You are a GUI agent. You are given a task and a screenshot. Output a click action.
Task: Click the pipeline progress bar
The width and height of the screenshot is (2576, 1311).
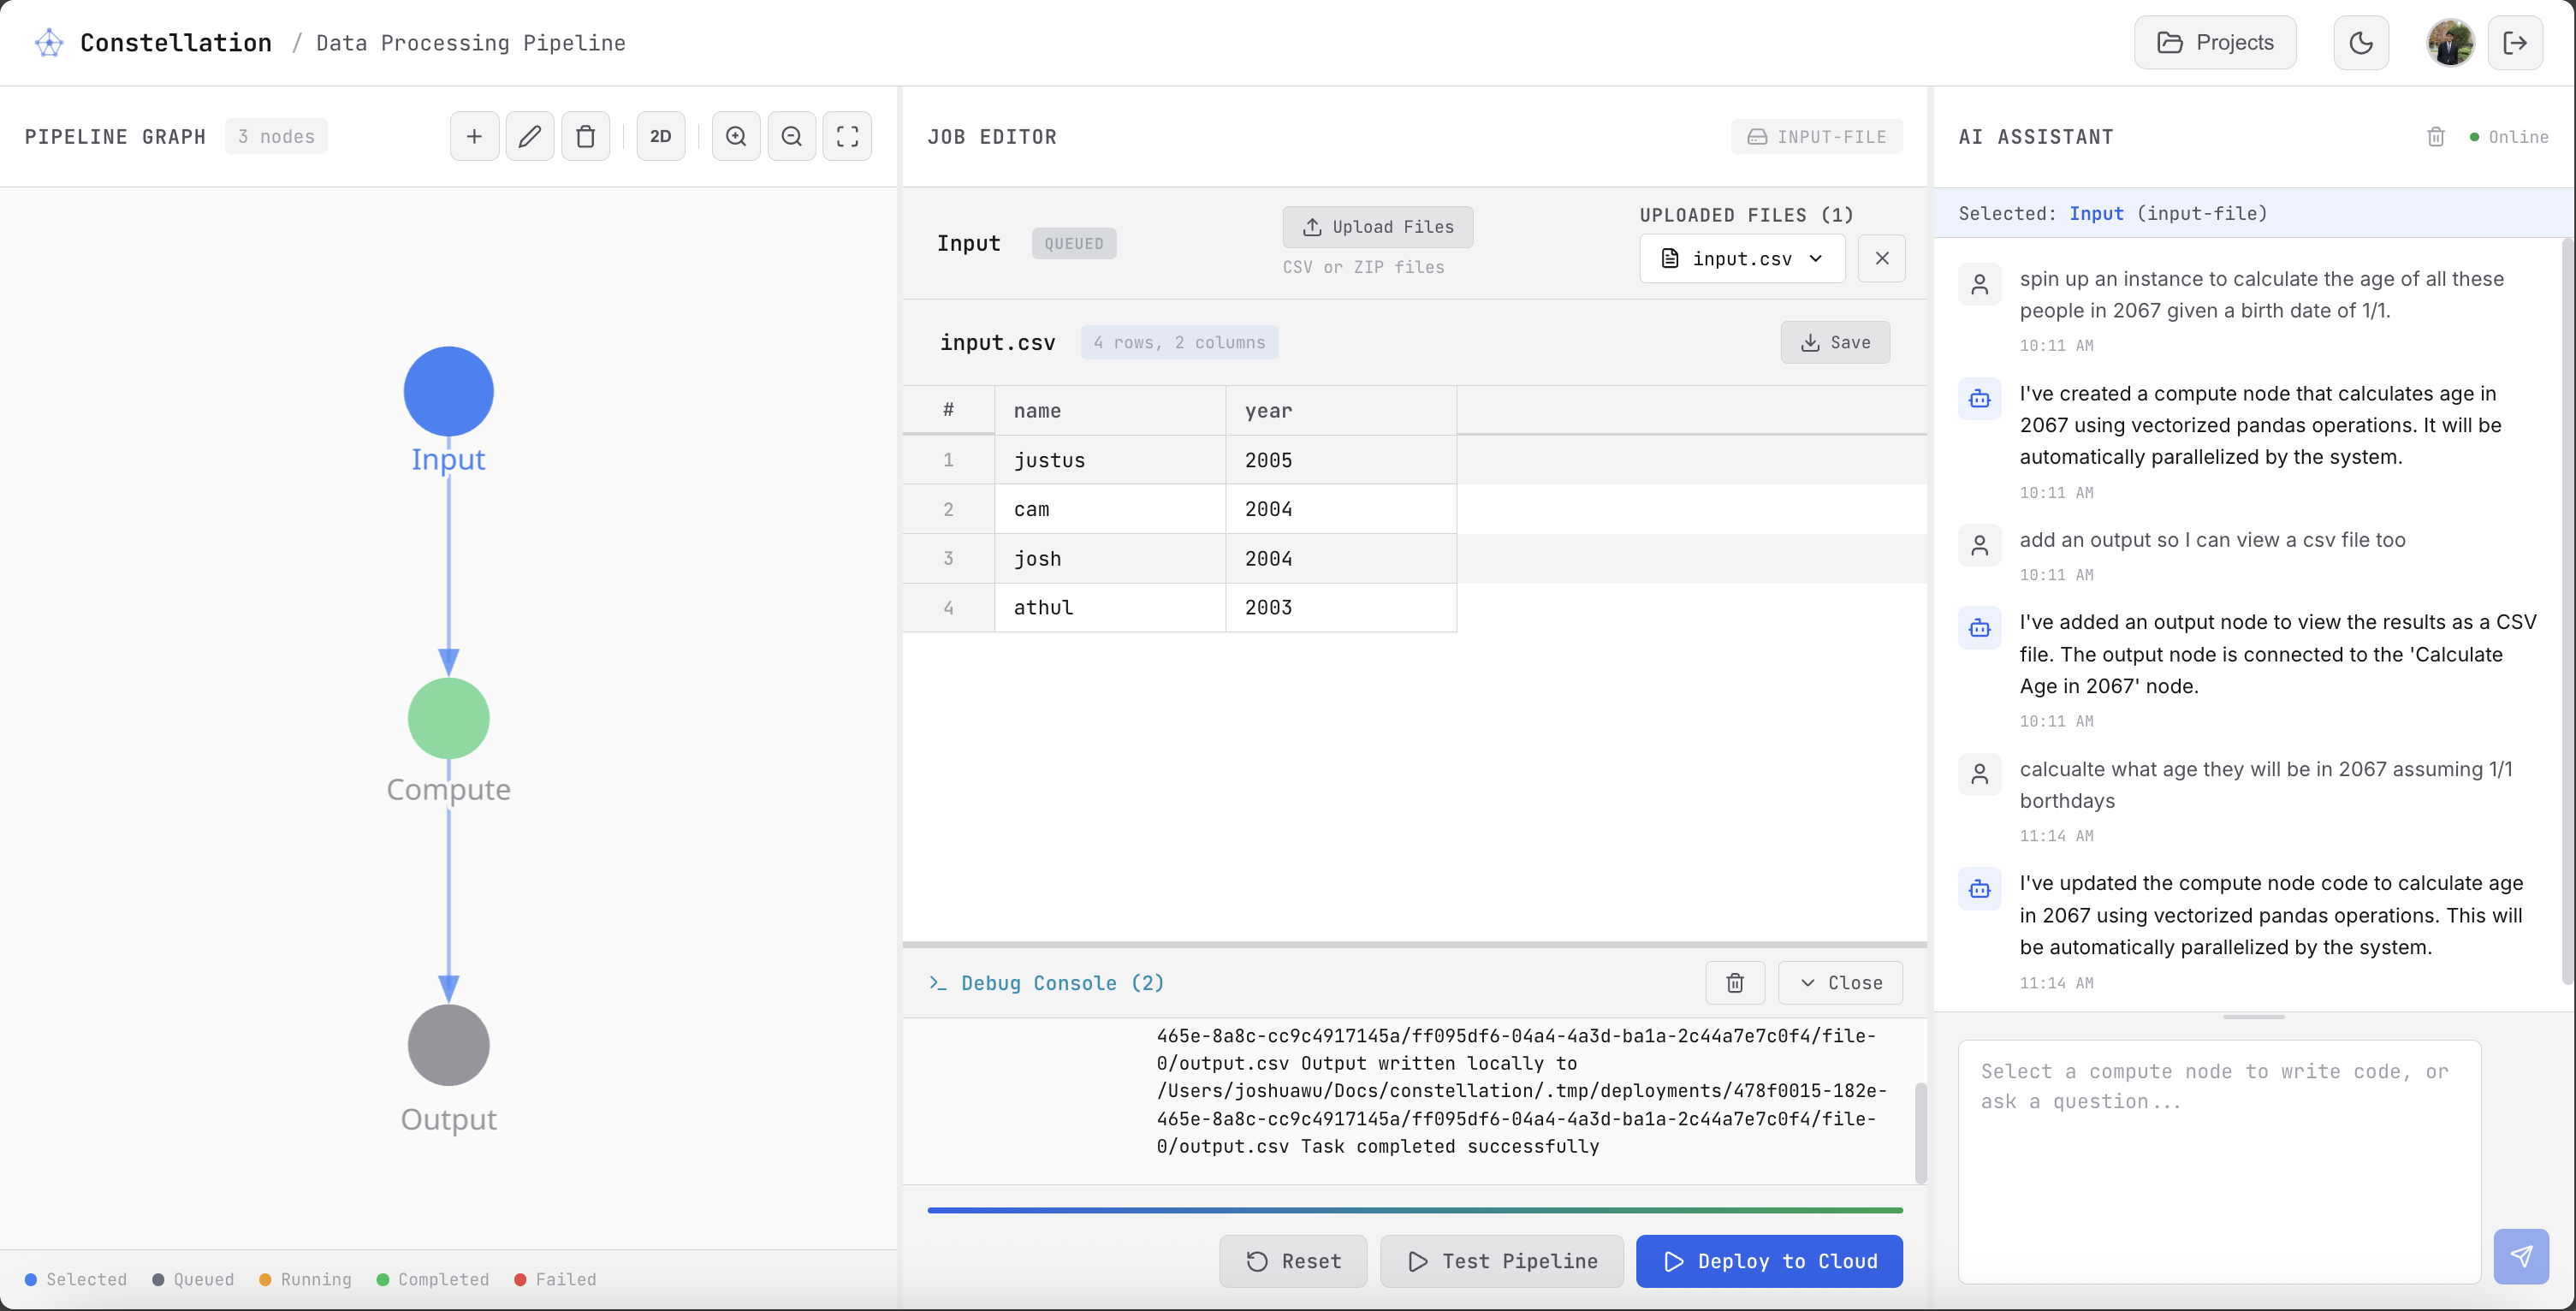tap(1414, 1210)
